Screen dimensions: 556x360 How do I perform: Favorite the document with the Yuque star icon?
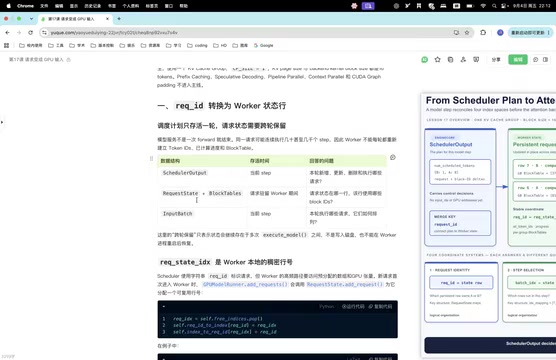(x=438, y=60)
